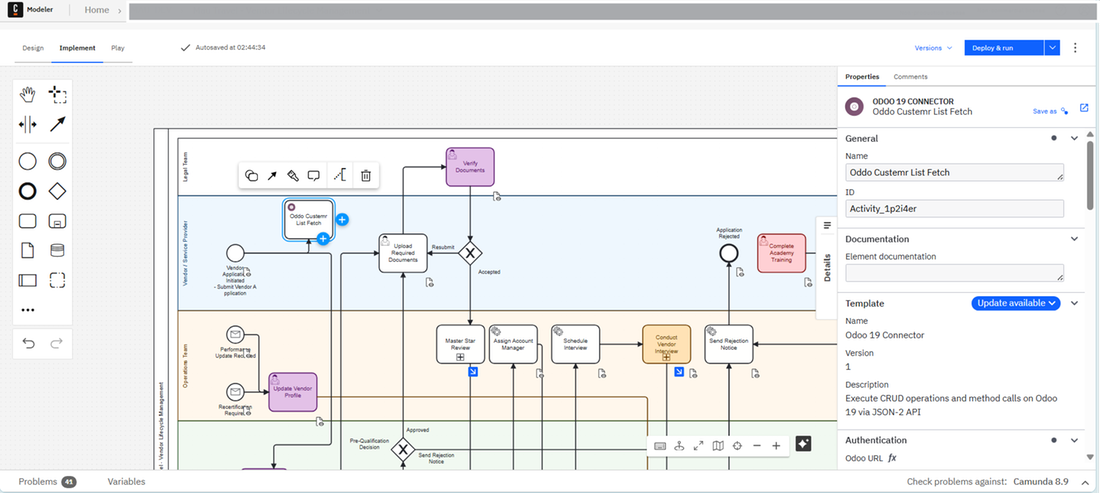This screenshot has height=493, width=1100.
Task: Select the Complete Academy Training task
Action: (782, 253)
